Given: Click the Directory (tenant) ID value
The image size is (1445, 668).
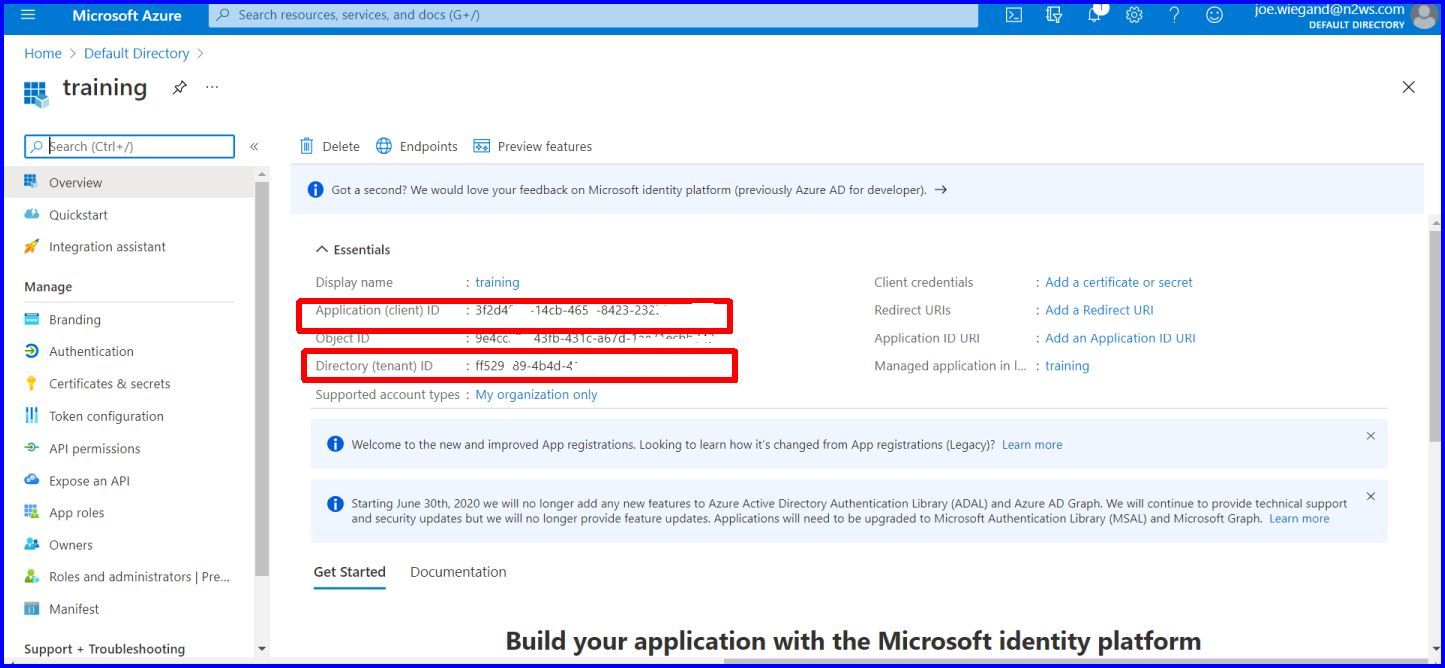Looking at the screenshot, I should click(x=526, y=366).
